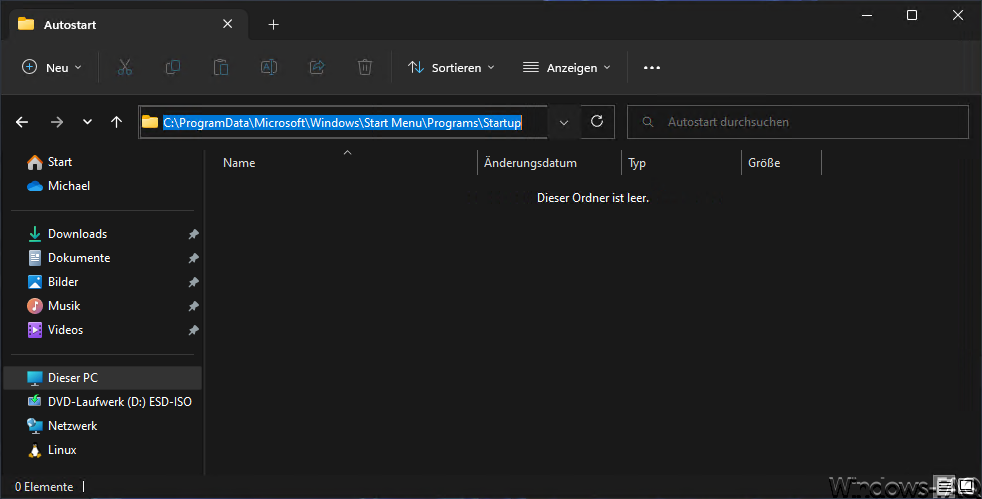Sort by the Name column header
This screenshot has width=982, height=499.
(x=346, y=163)
